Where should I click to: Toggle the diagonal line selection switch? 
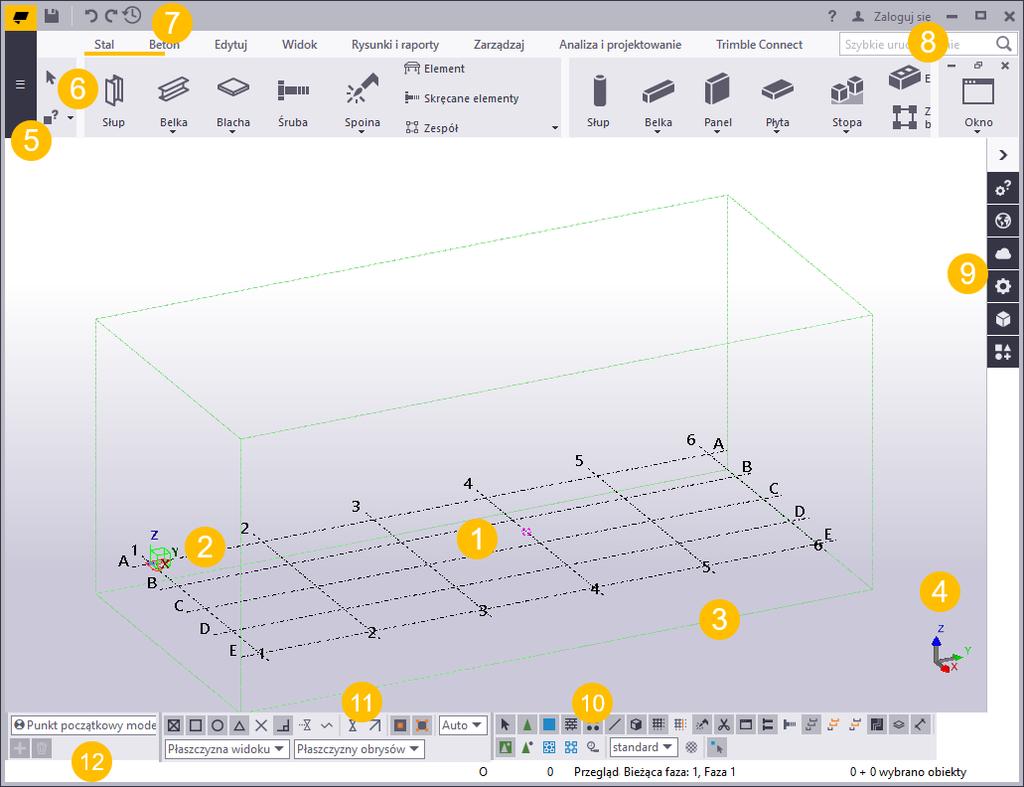pos(615,724)
